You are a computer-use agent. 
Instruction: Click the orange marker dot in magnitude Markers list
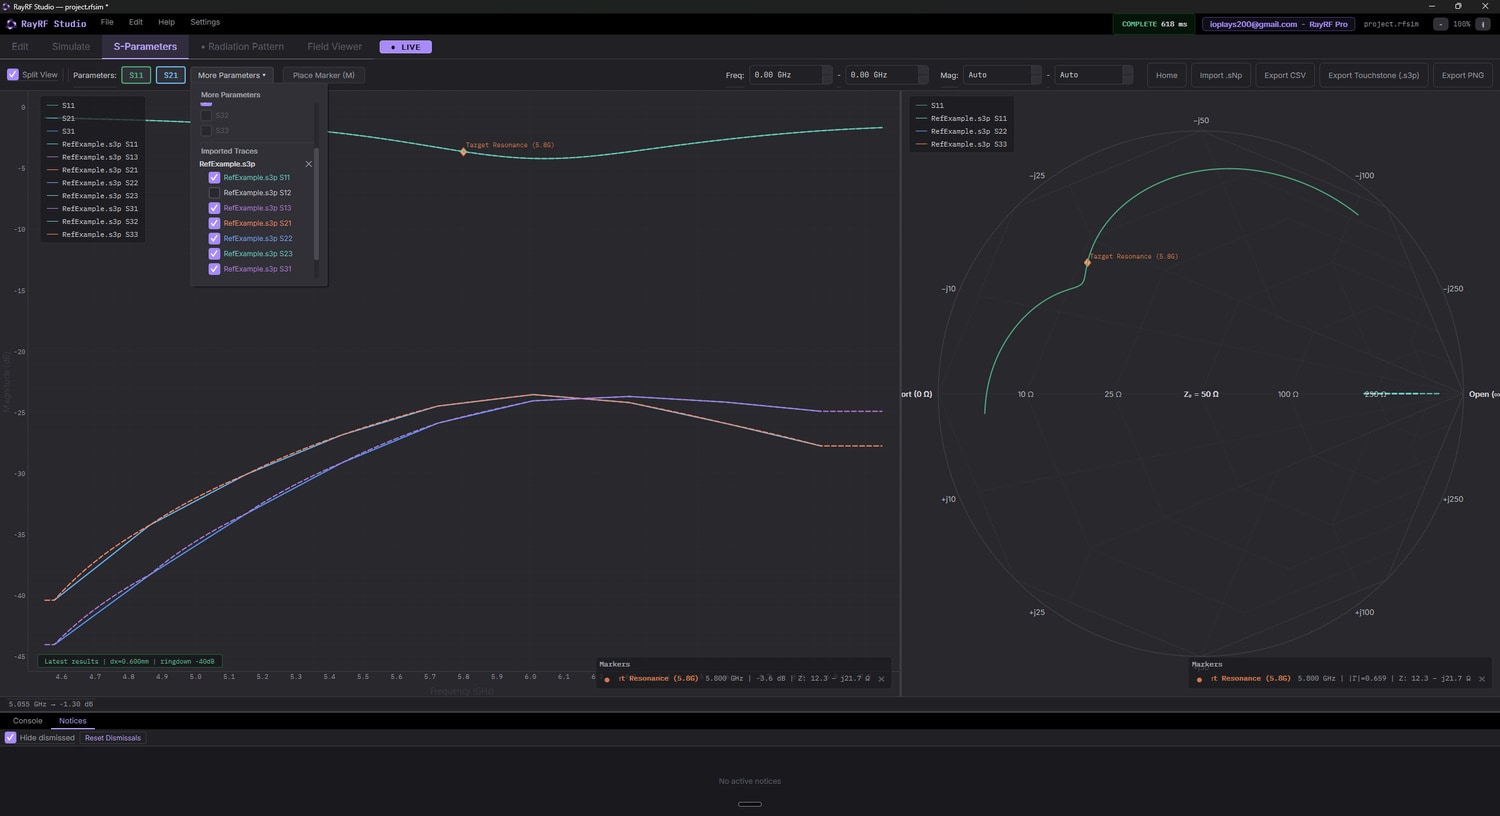[607, 680]
